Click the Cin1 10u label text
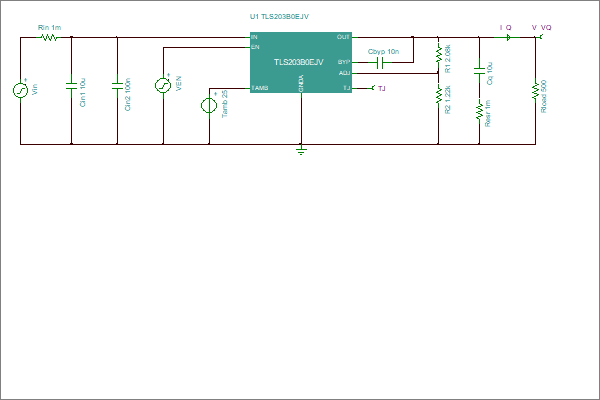The image size is (600, 400). (x=83, y=93)
